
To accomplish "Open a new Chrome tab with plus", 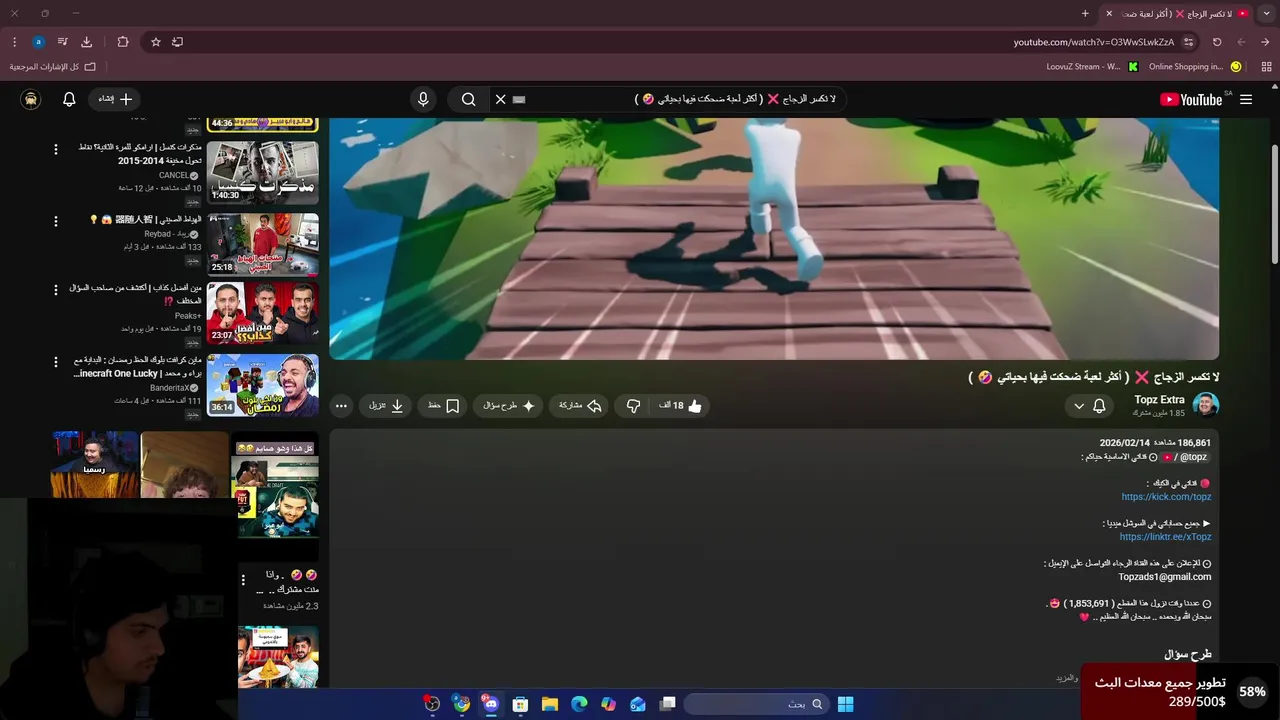I will (1085, 13).
